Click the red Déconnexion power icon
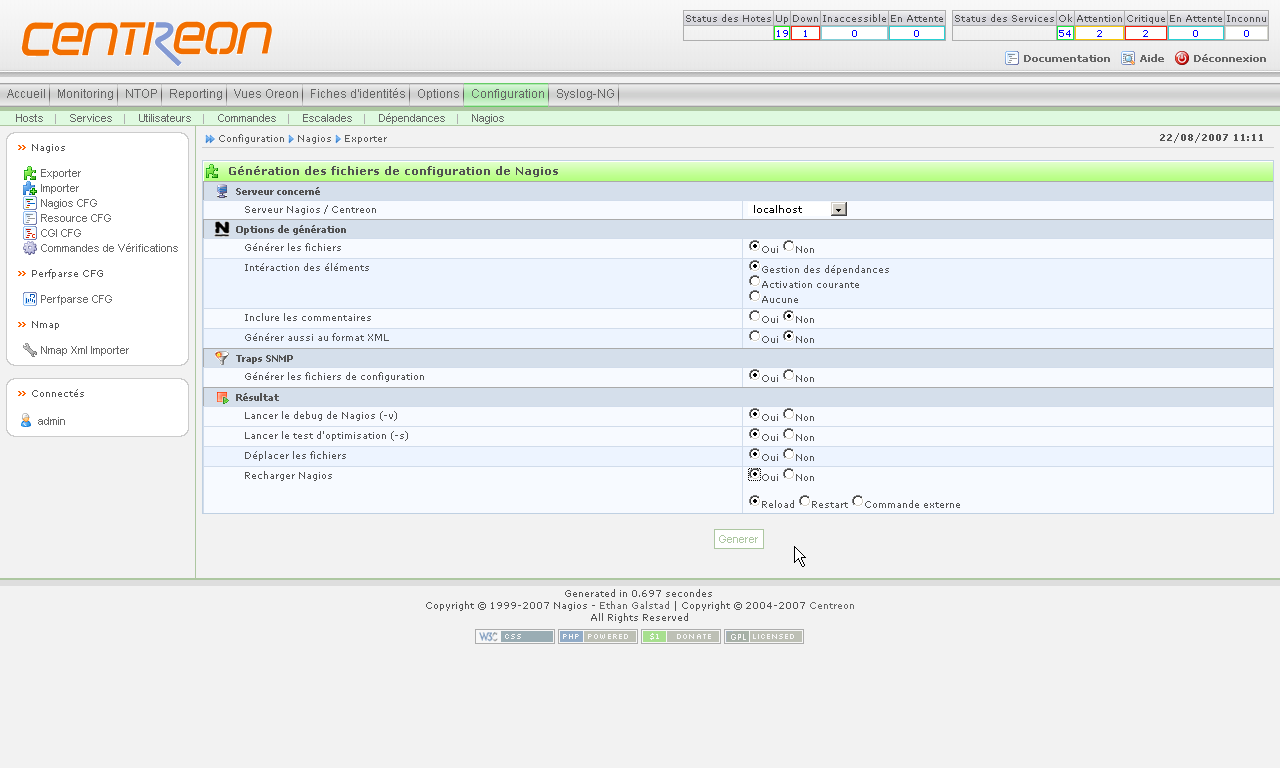The width and height of the screenshot is (1280, 768). pyautogui.click(x=1182, y=58)
